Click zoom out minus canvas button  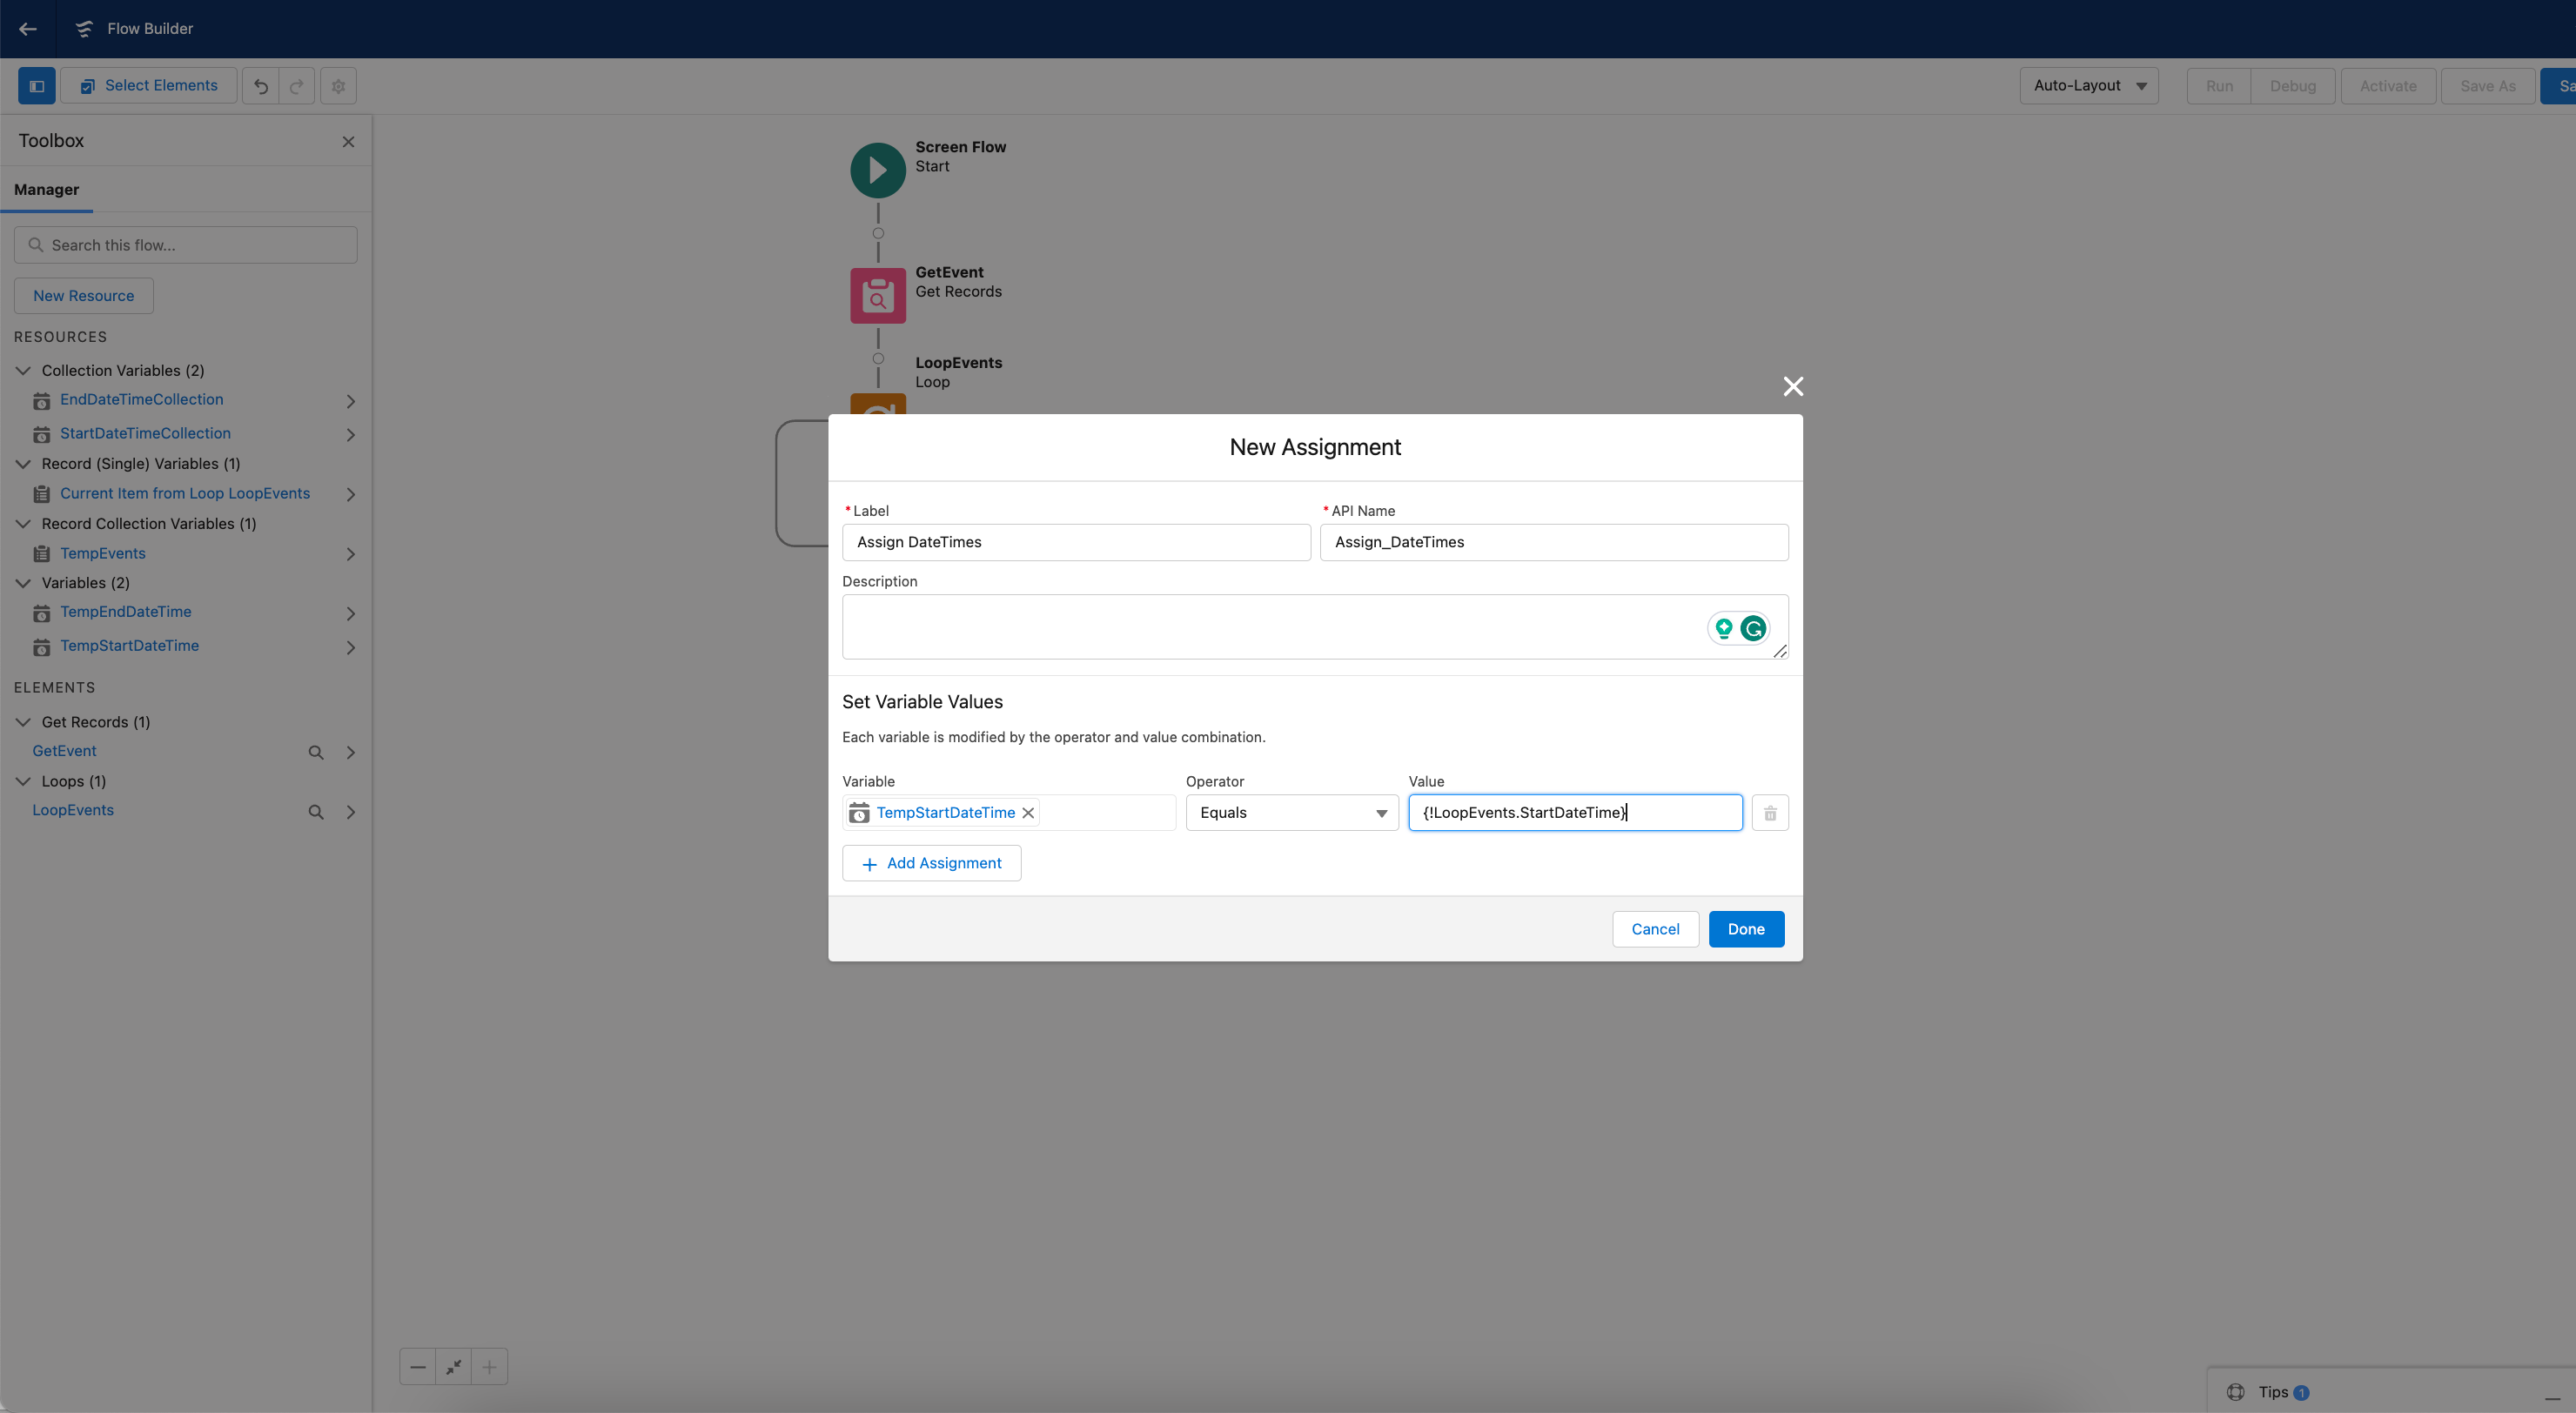[418, 1367]
